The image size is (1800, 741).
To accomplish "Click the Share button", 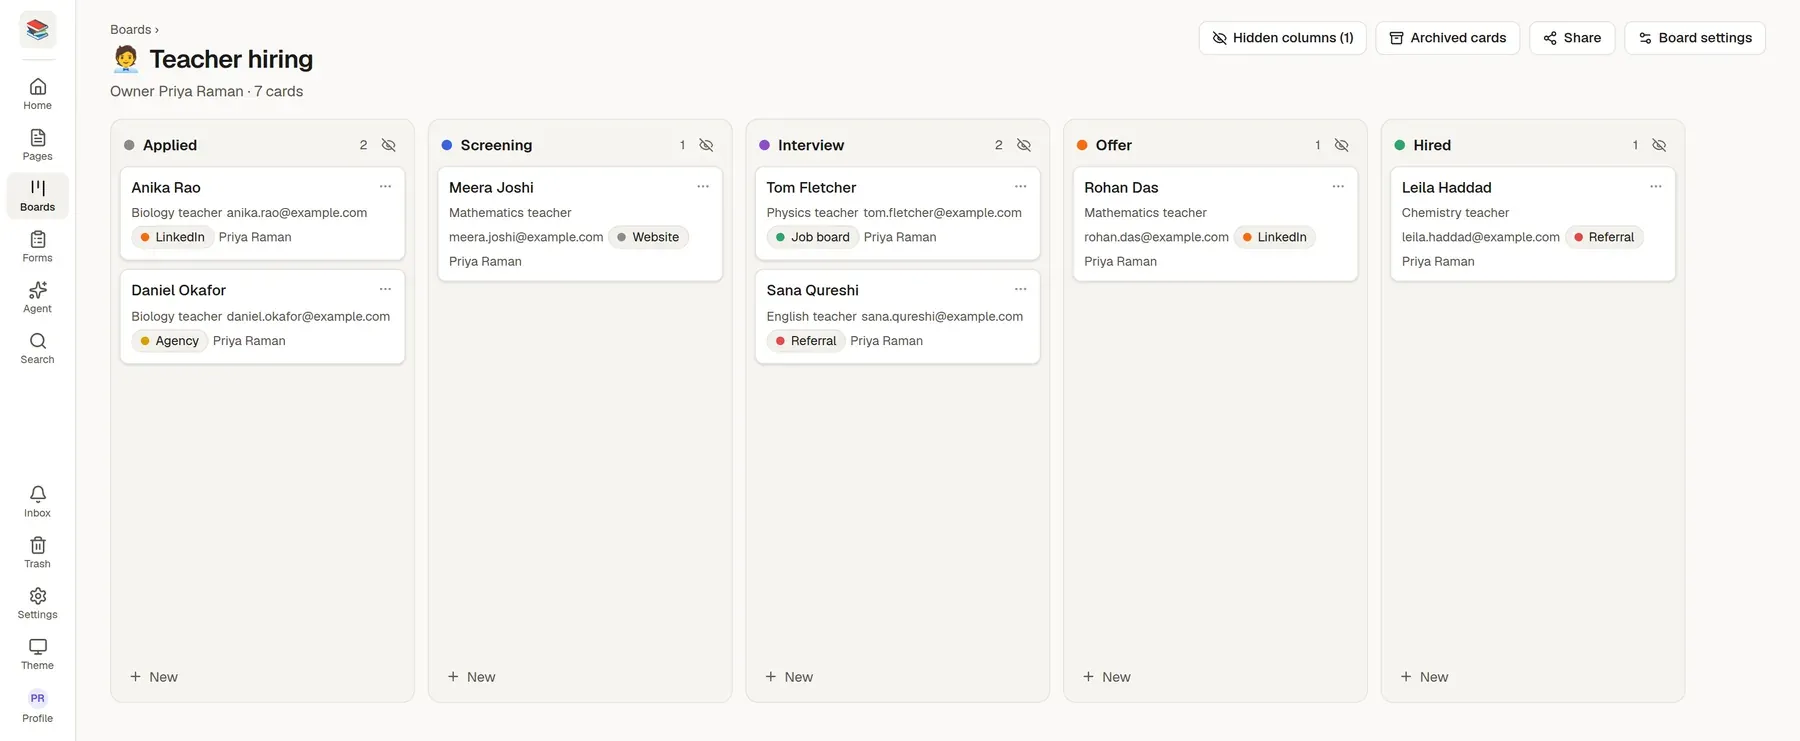I will pyautogui.click(x=1572, y=38).
